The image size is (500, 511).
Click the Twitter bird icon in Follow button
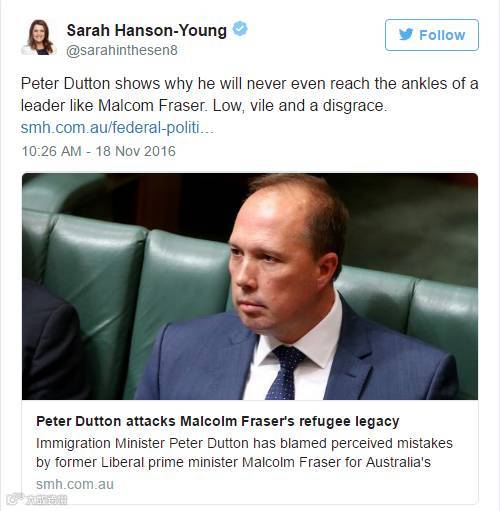click(x=406, y=35)
